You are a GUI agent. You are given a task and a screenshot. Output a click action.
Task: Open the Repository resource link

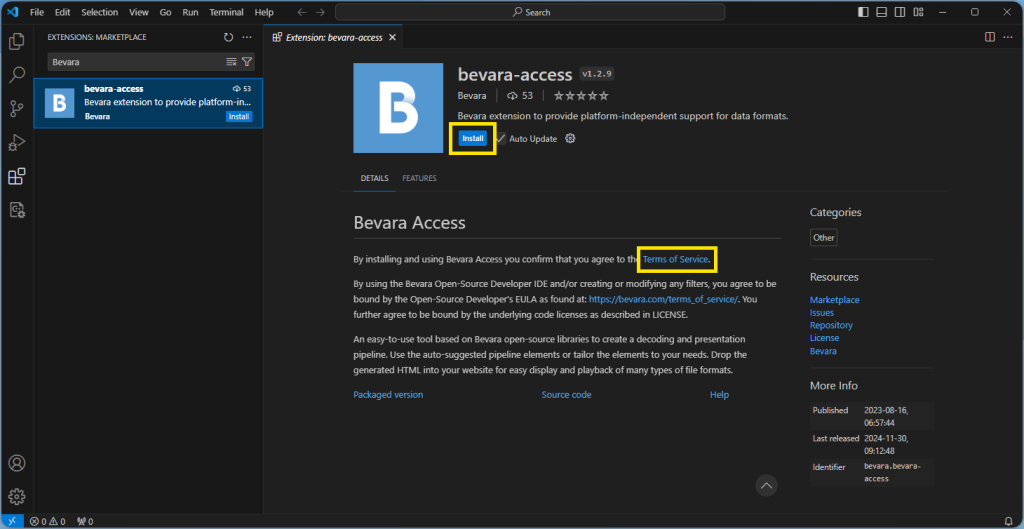pos(831,325)
